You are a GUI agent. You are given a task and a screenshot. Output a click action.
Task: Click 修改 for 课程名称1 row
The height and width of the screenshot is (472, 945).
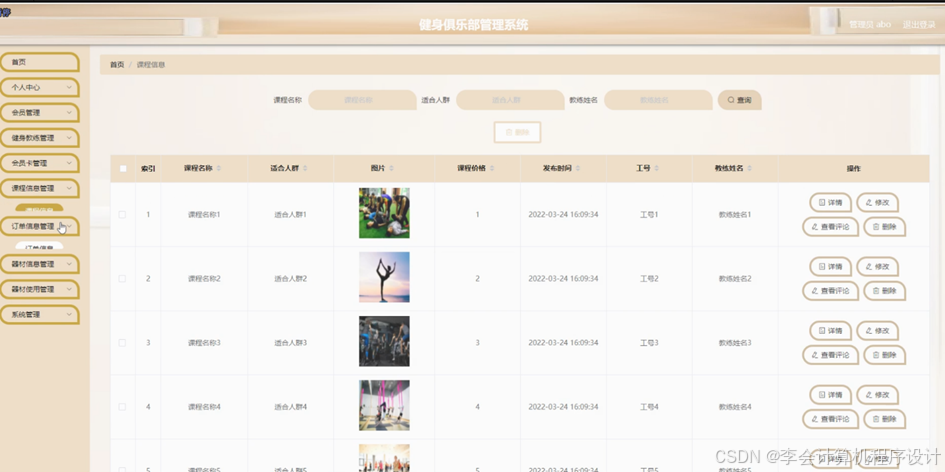[878, 203]
